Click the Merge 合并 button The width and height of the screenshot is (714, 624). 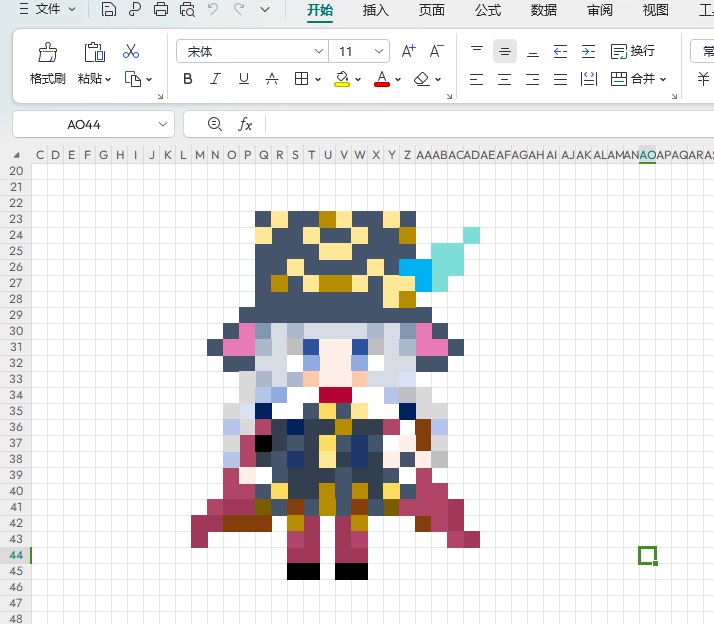632,79
